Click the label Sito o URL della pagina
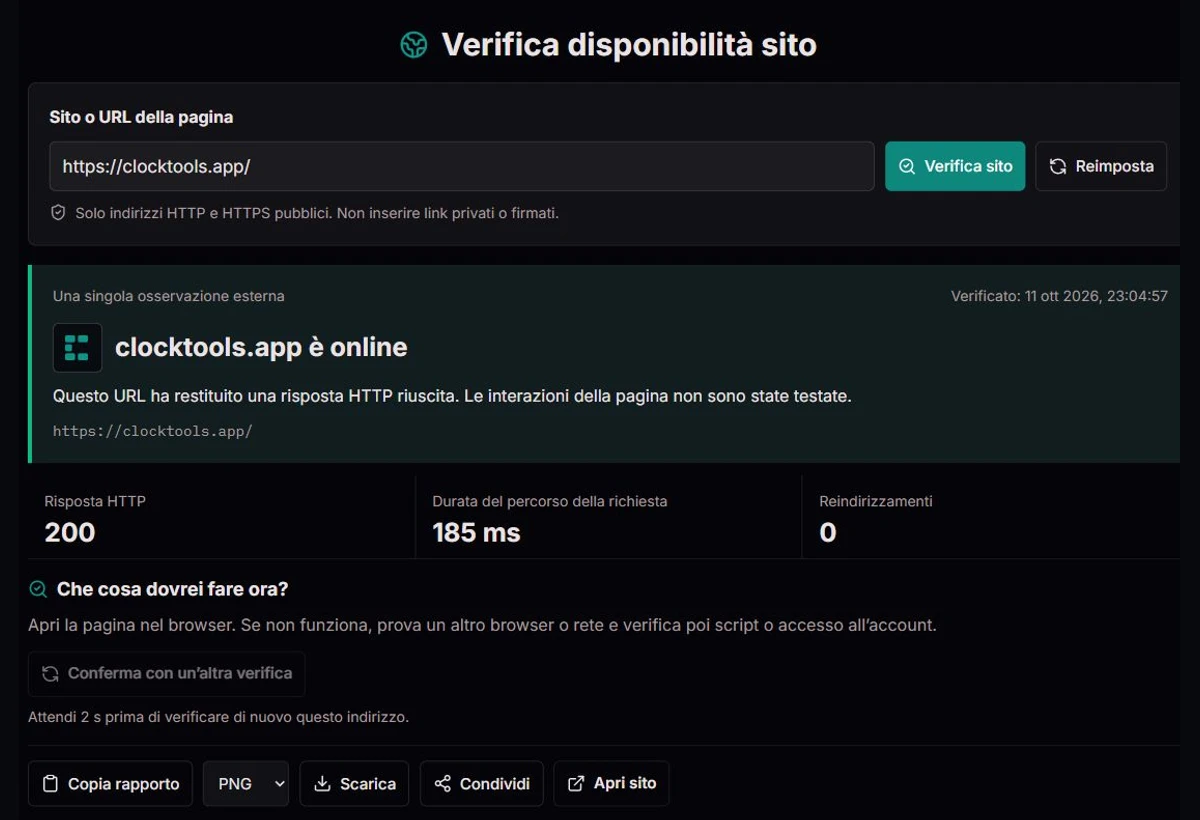The height and width of the screenshot is (820, 1200). coord(141,117)
